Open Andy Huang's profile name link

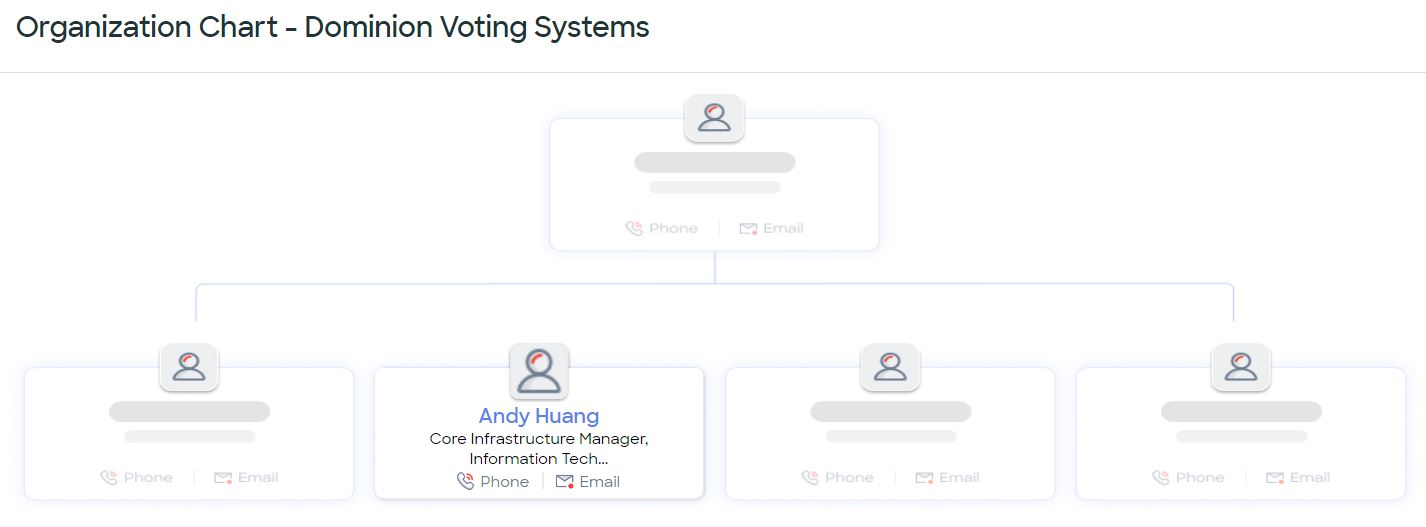pos(539,416)
